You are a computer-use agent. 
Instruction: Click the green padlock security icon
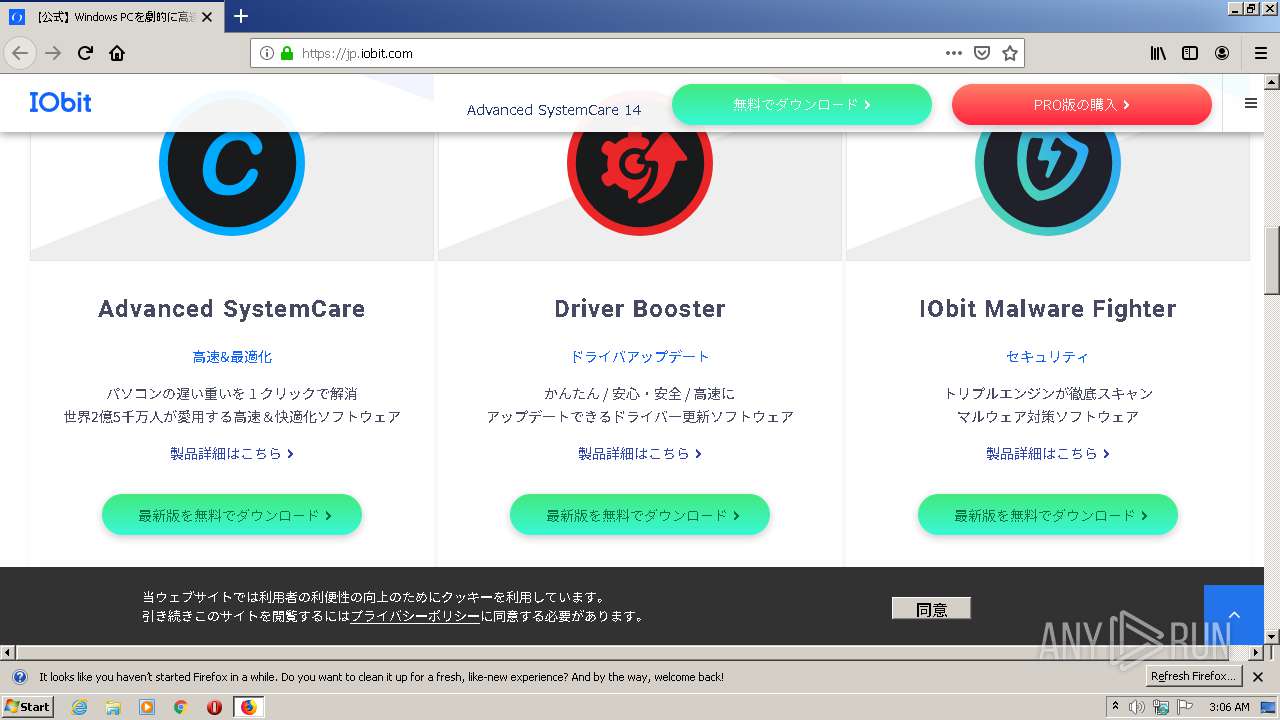[287, 53]
